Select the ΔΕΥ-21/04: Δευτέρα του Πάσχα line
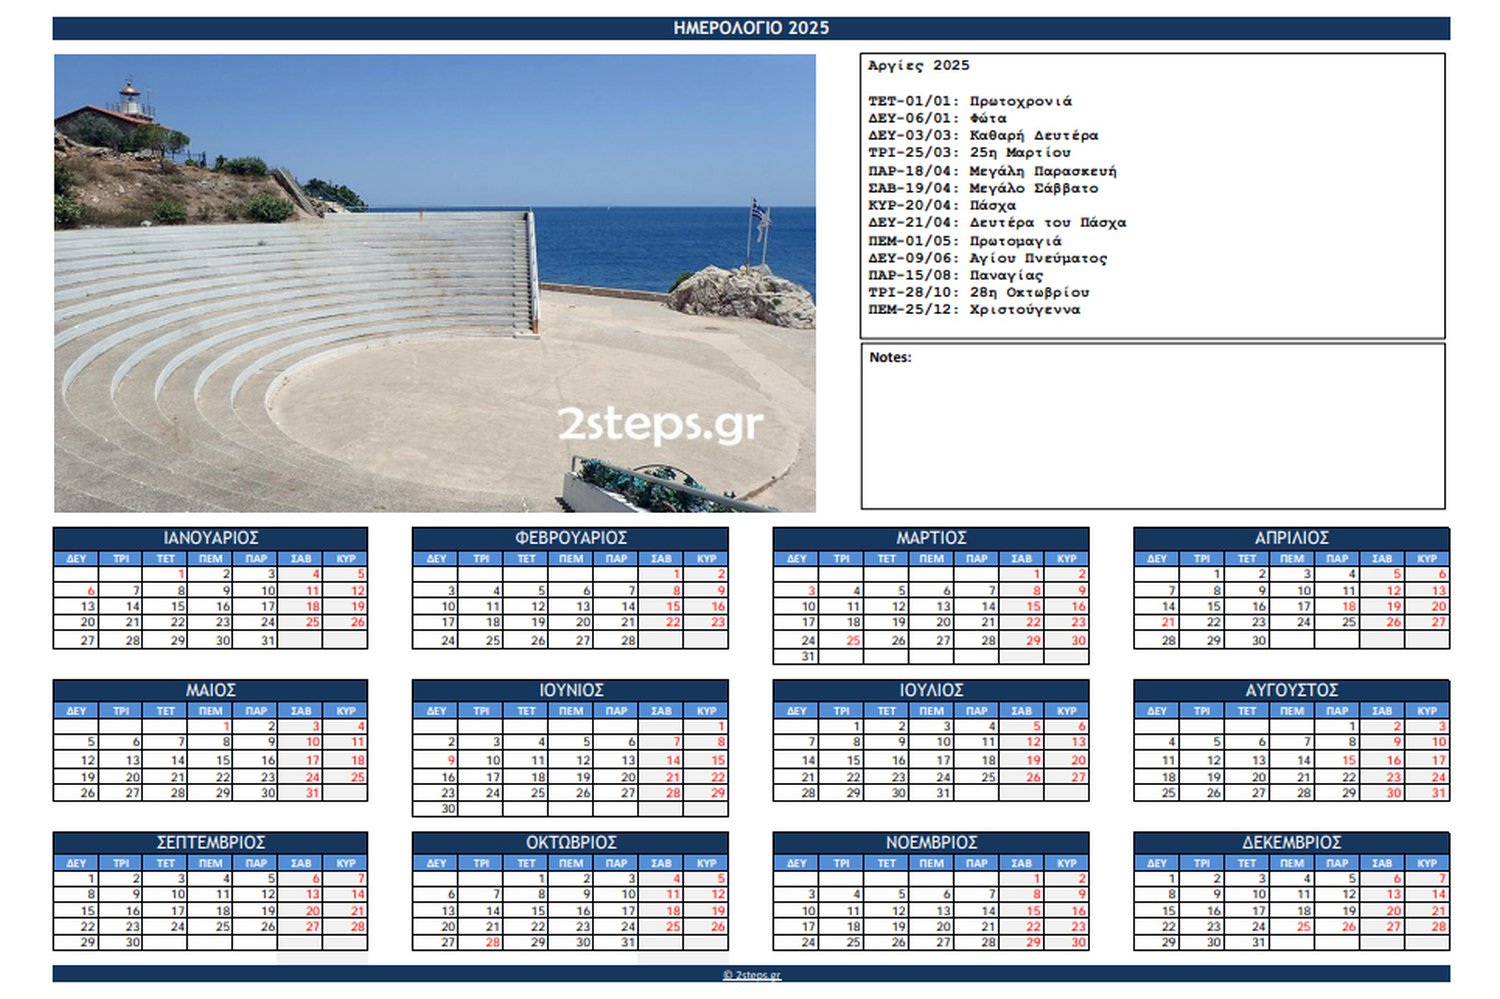This screenshot has width=1500, height=999. (x=997, y=222)
